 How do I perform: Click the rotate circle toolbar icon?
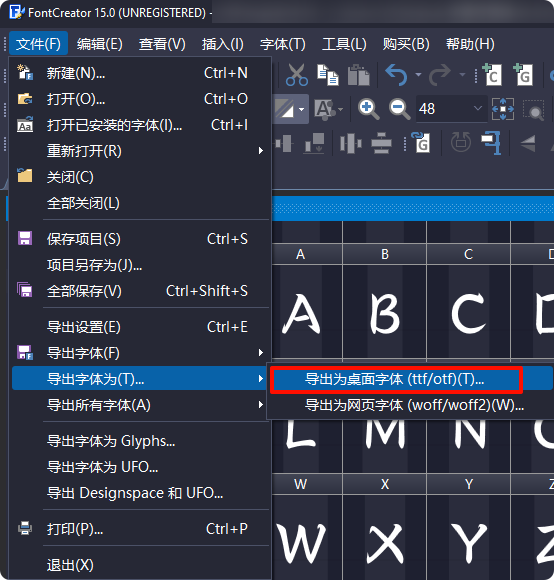coord(460,142)
